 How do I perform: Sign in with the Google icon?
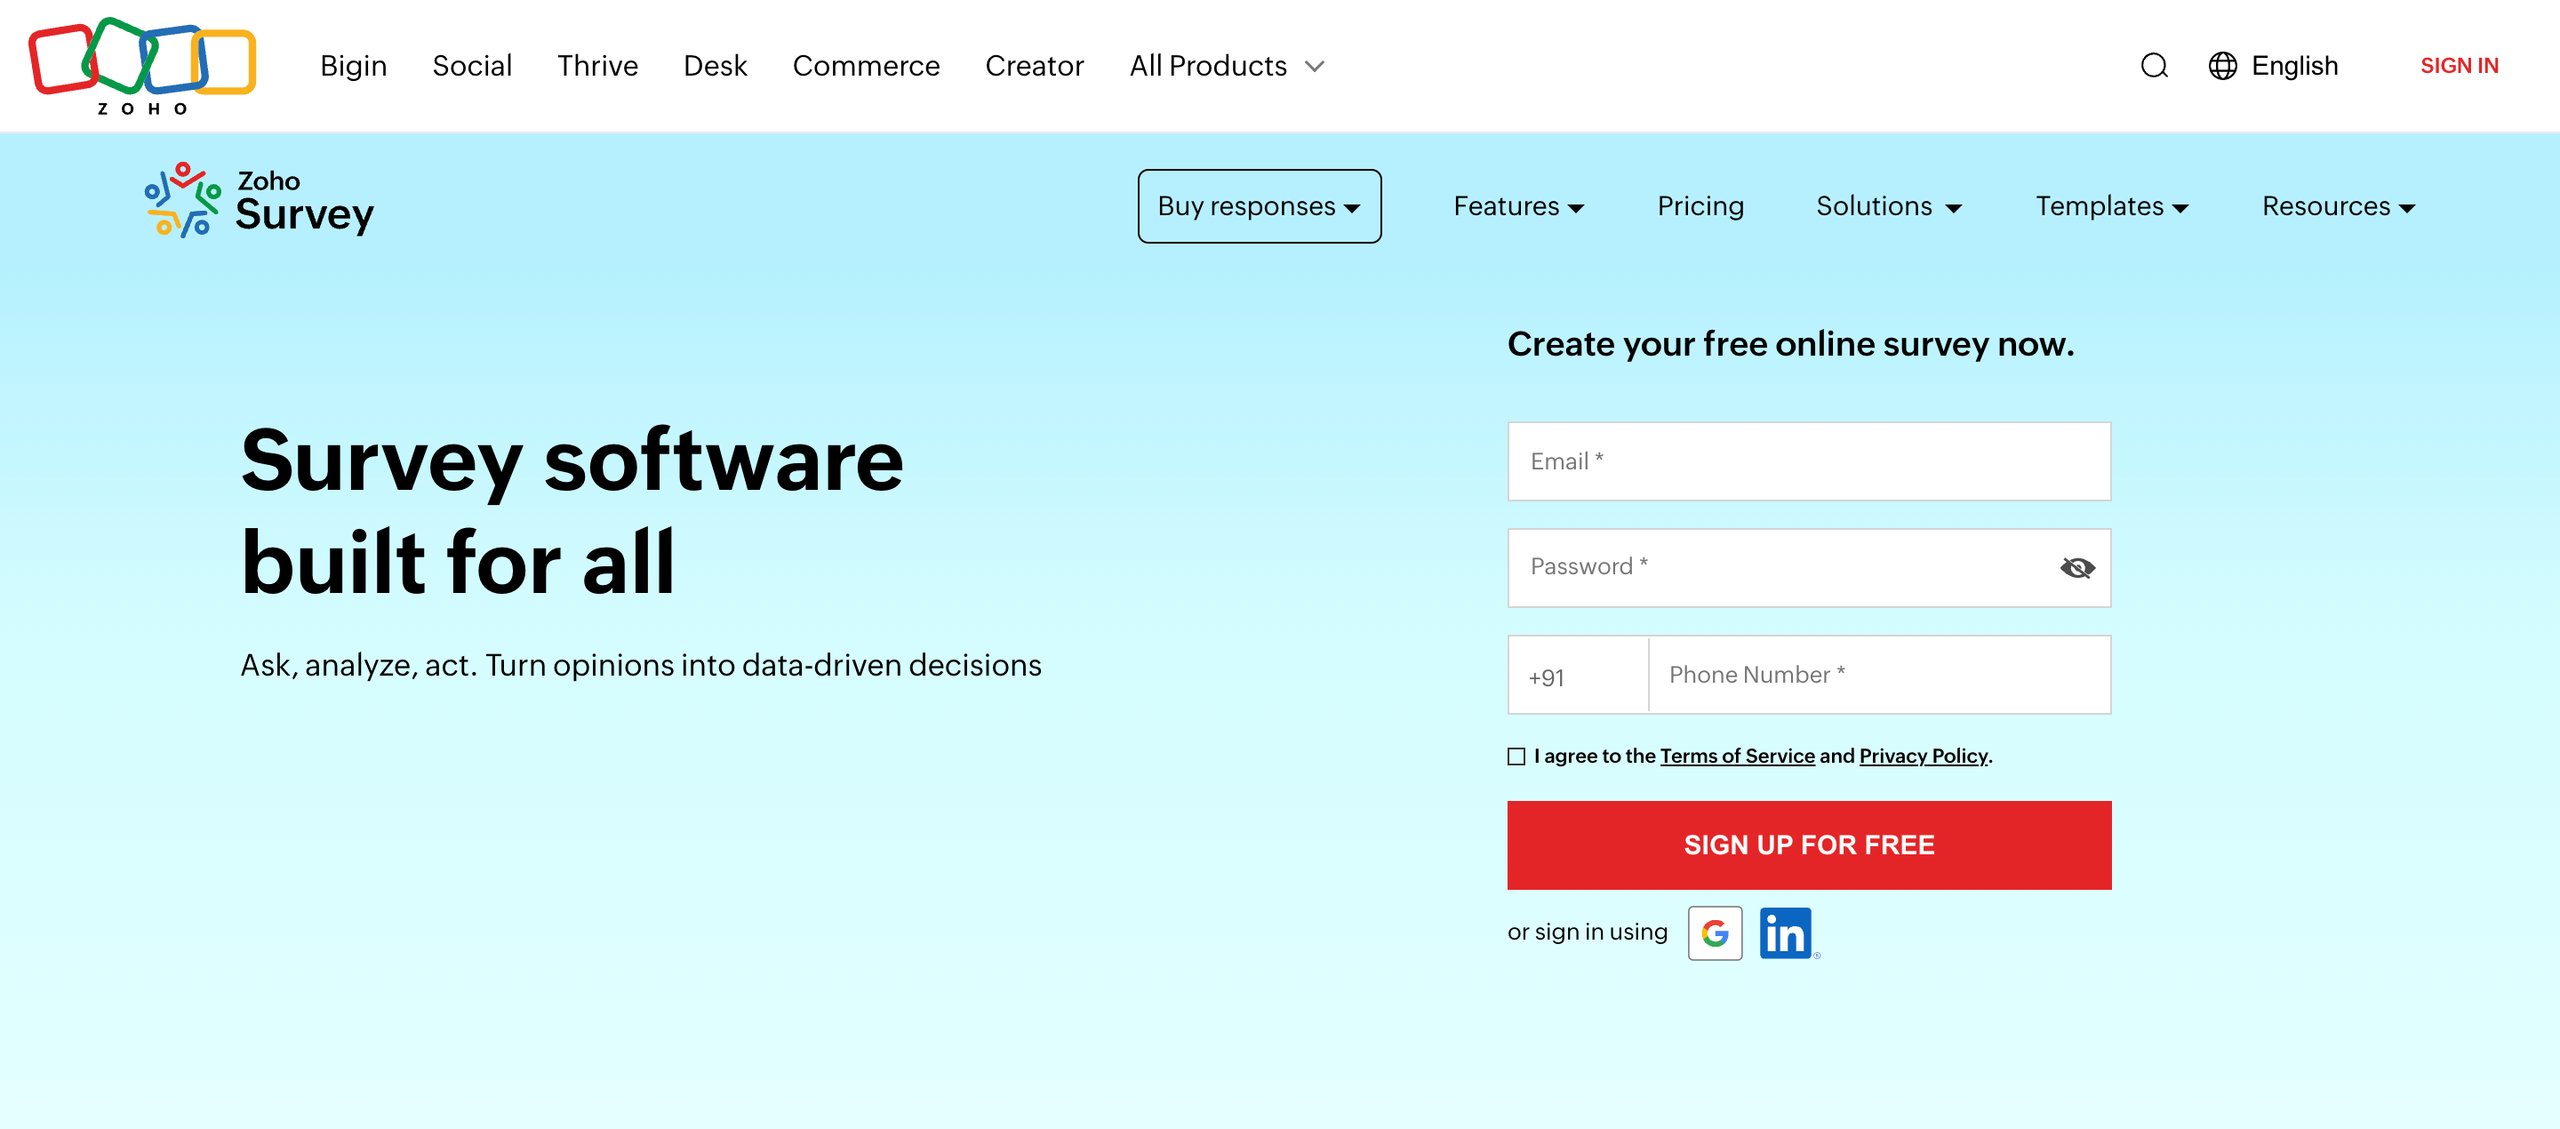click(x=1715, y=933)
